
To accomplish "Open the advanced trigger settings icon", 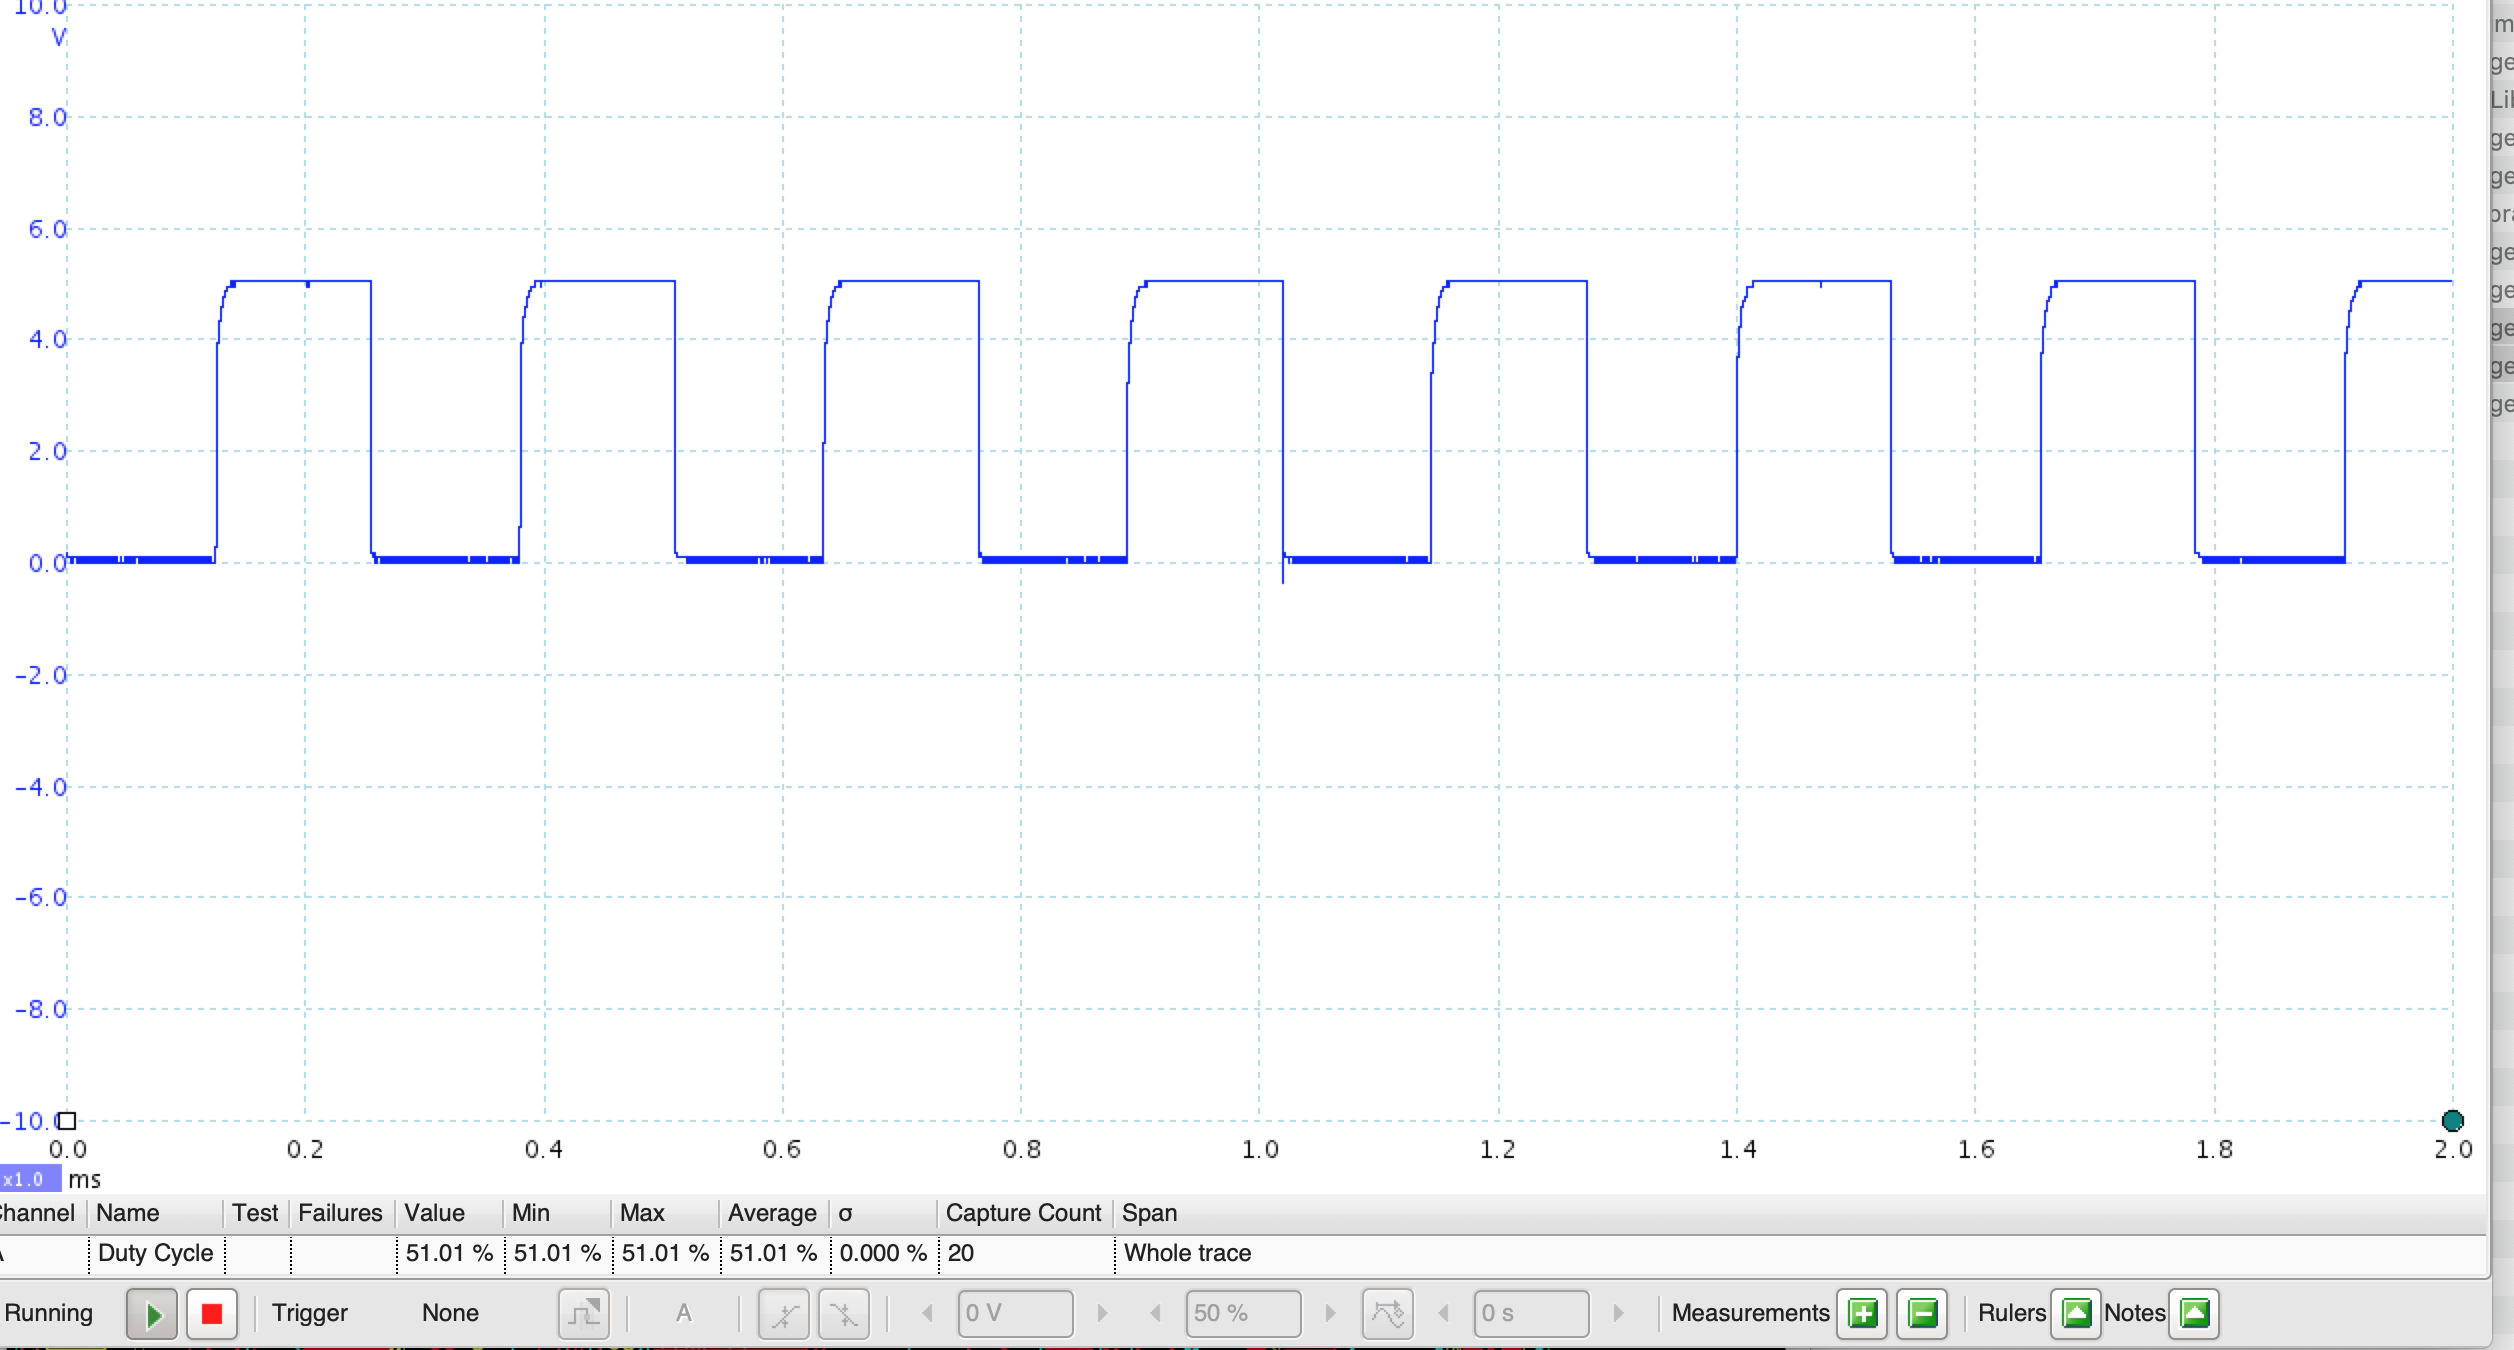I will click(x=583, y=1313).
